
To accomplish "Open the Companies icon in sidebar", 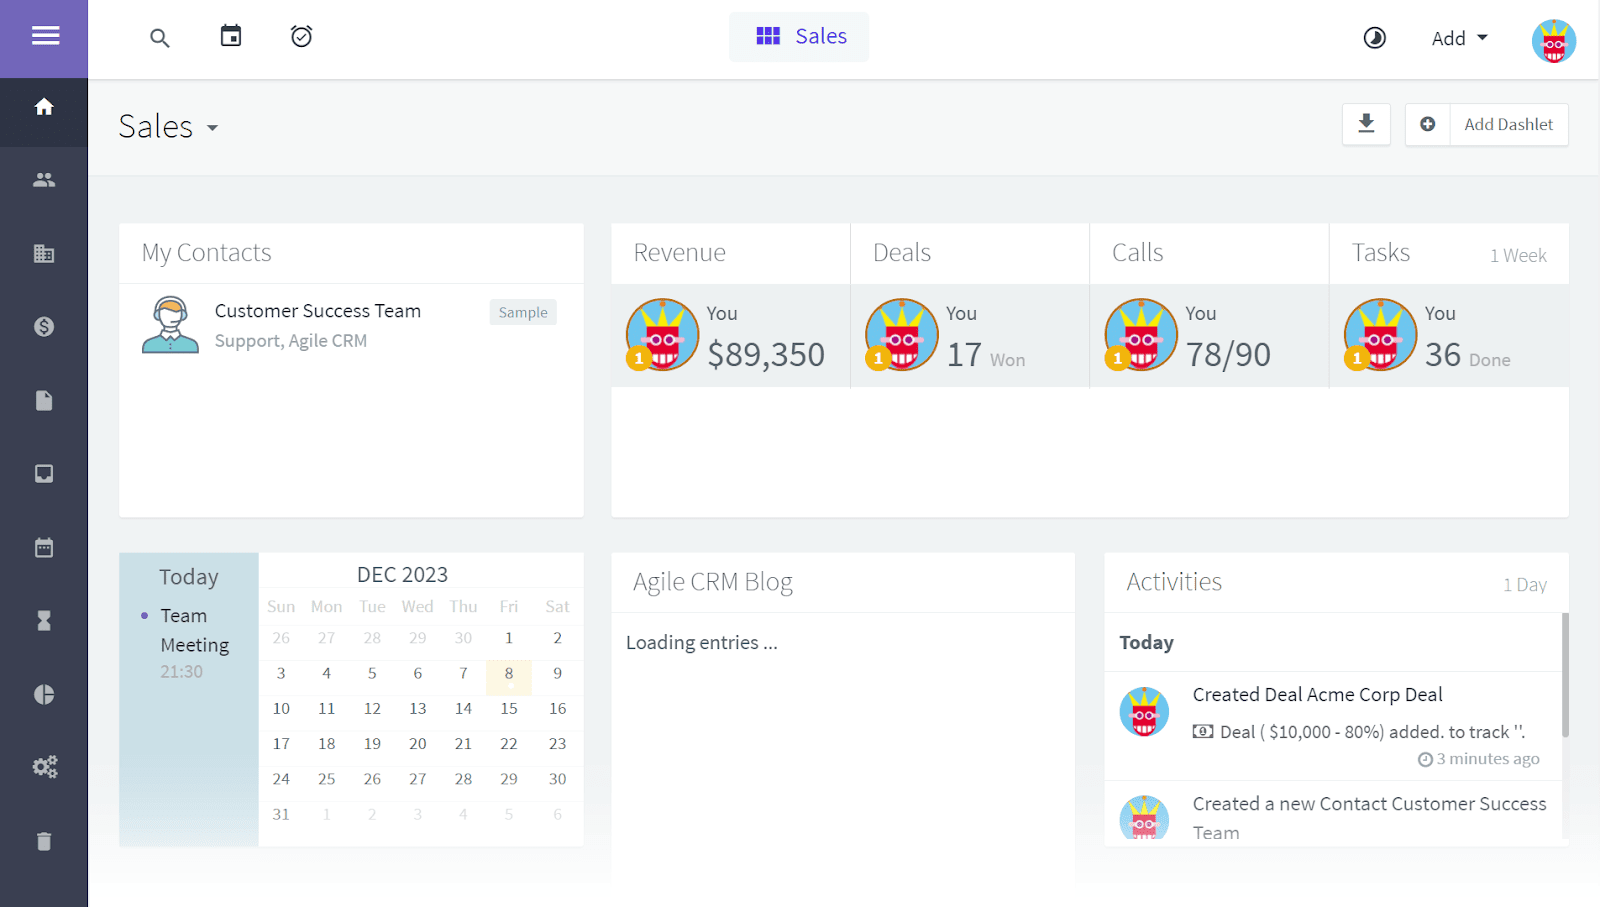I will point(43,253).
